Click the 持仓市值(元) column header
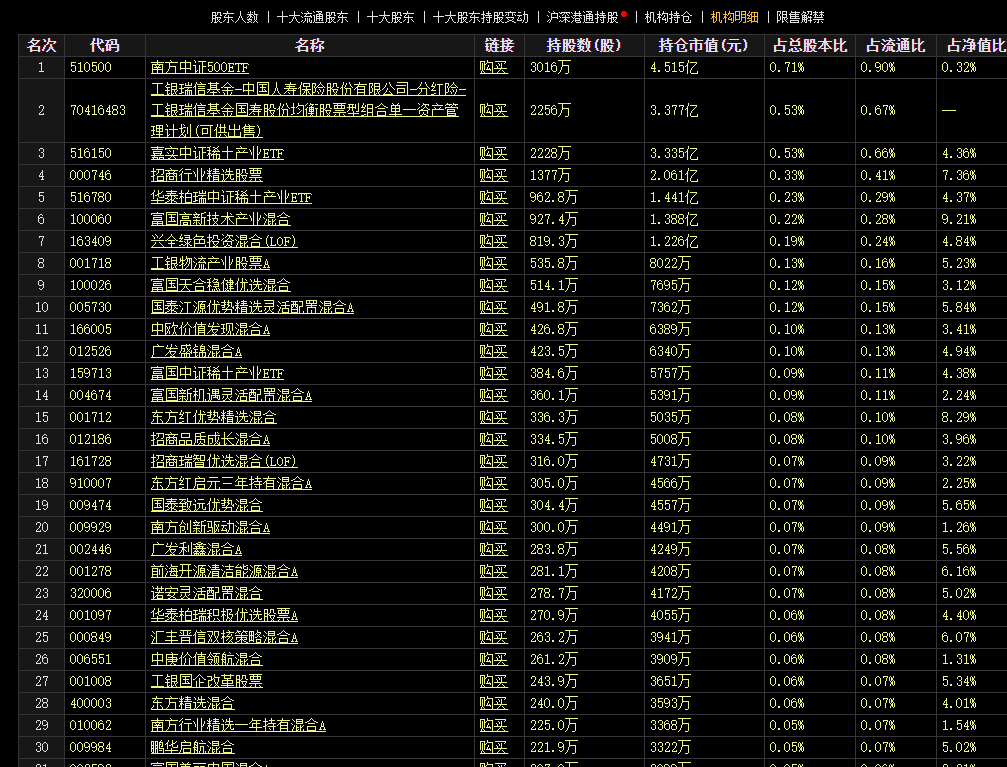This screenshot has height=767, width=1007. pos(704,46)
